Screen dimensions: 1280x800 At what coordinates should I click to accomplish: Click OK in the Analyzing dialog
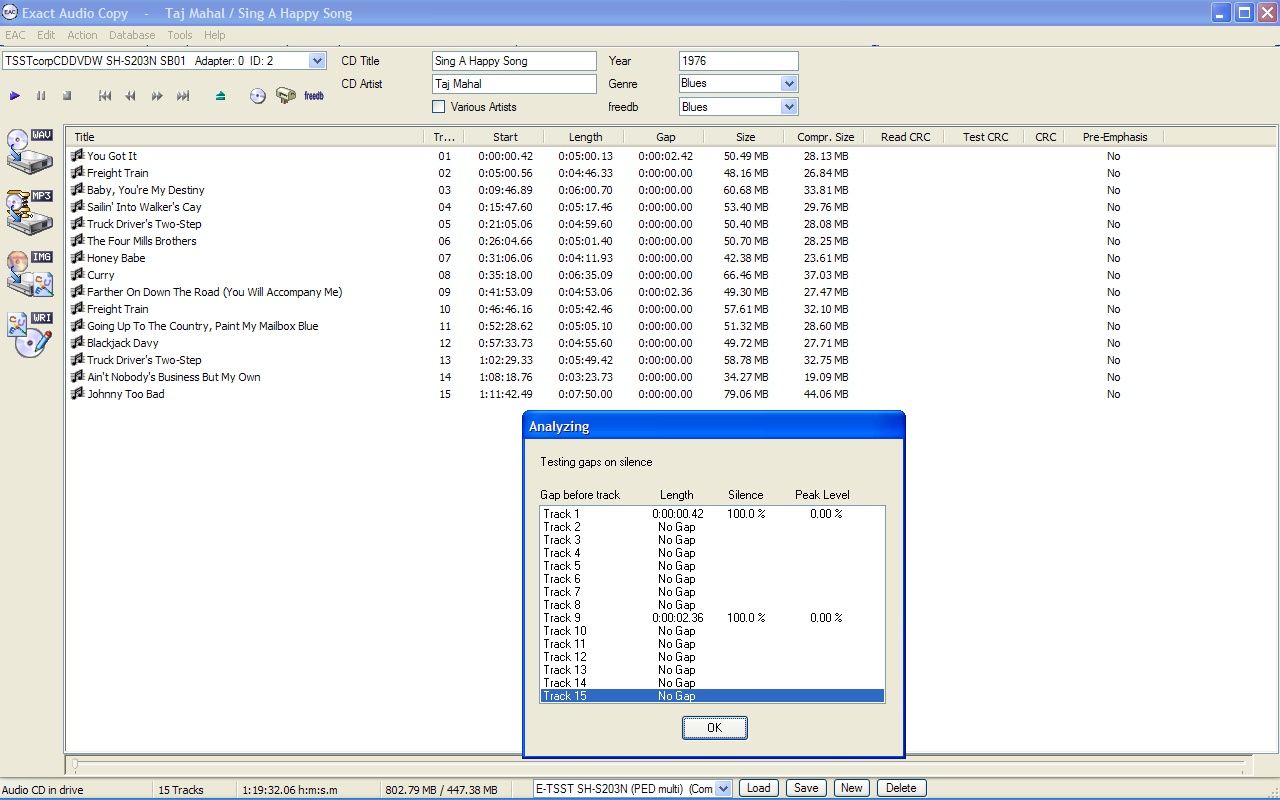coord(714,728)
